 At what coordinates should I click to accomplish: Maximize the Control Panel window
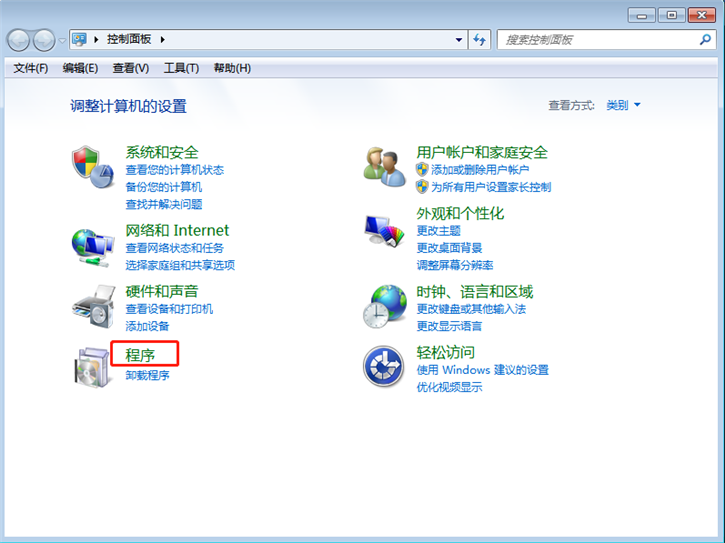coord(671,15)
